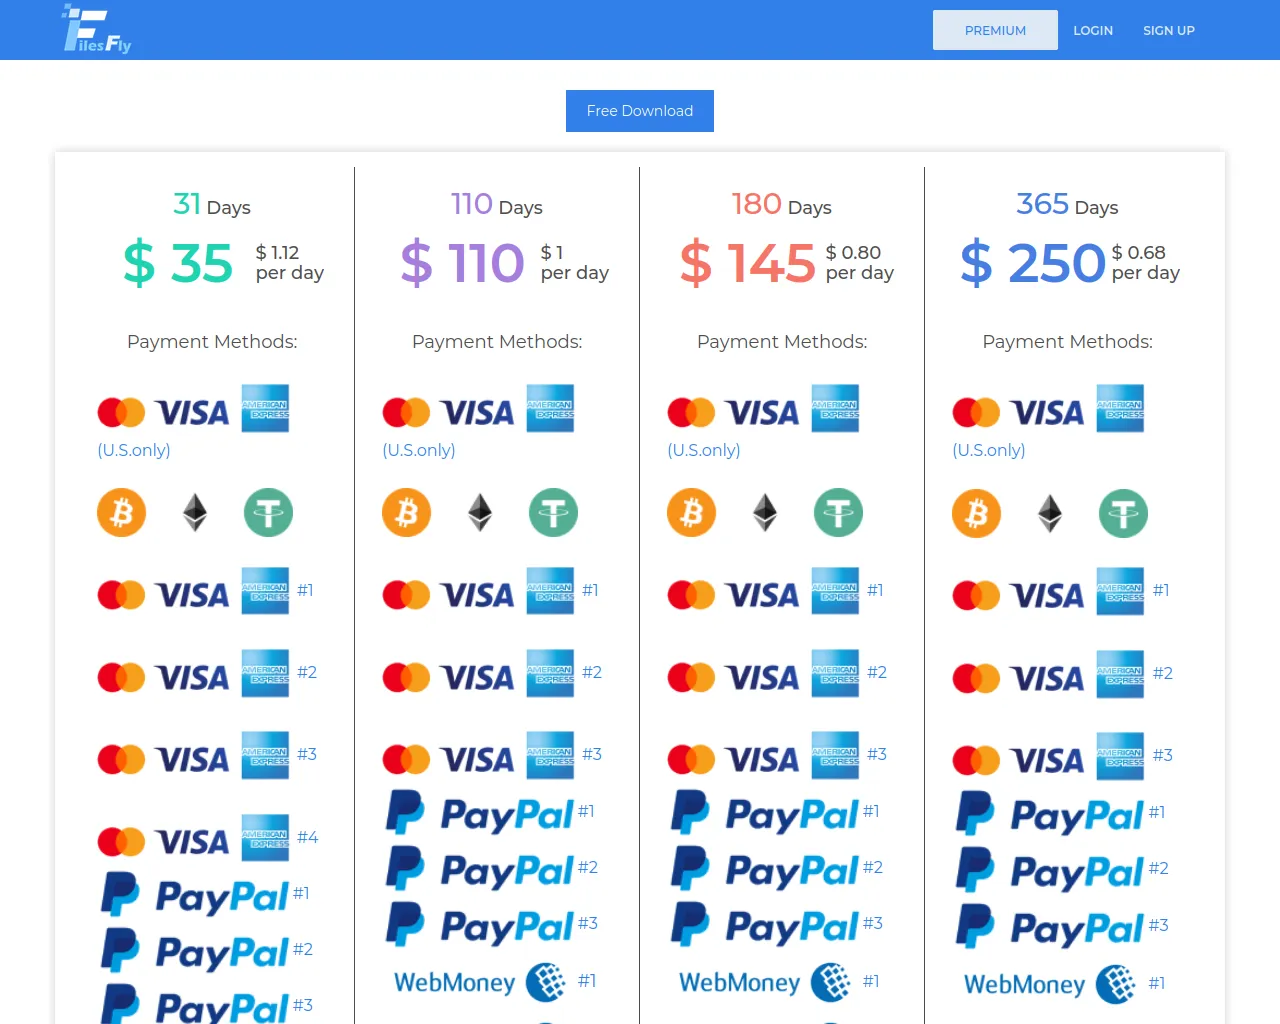This screenshot has height=1024, width=1280.
Task: Open the PREMIUM tab
Action: 995,30
